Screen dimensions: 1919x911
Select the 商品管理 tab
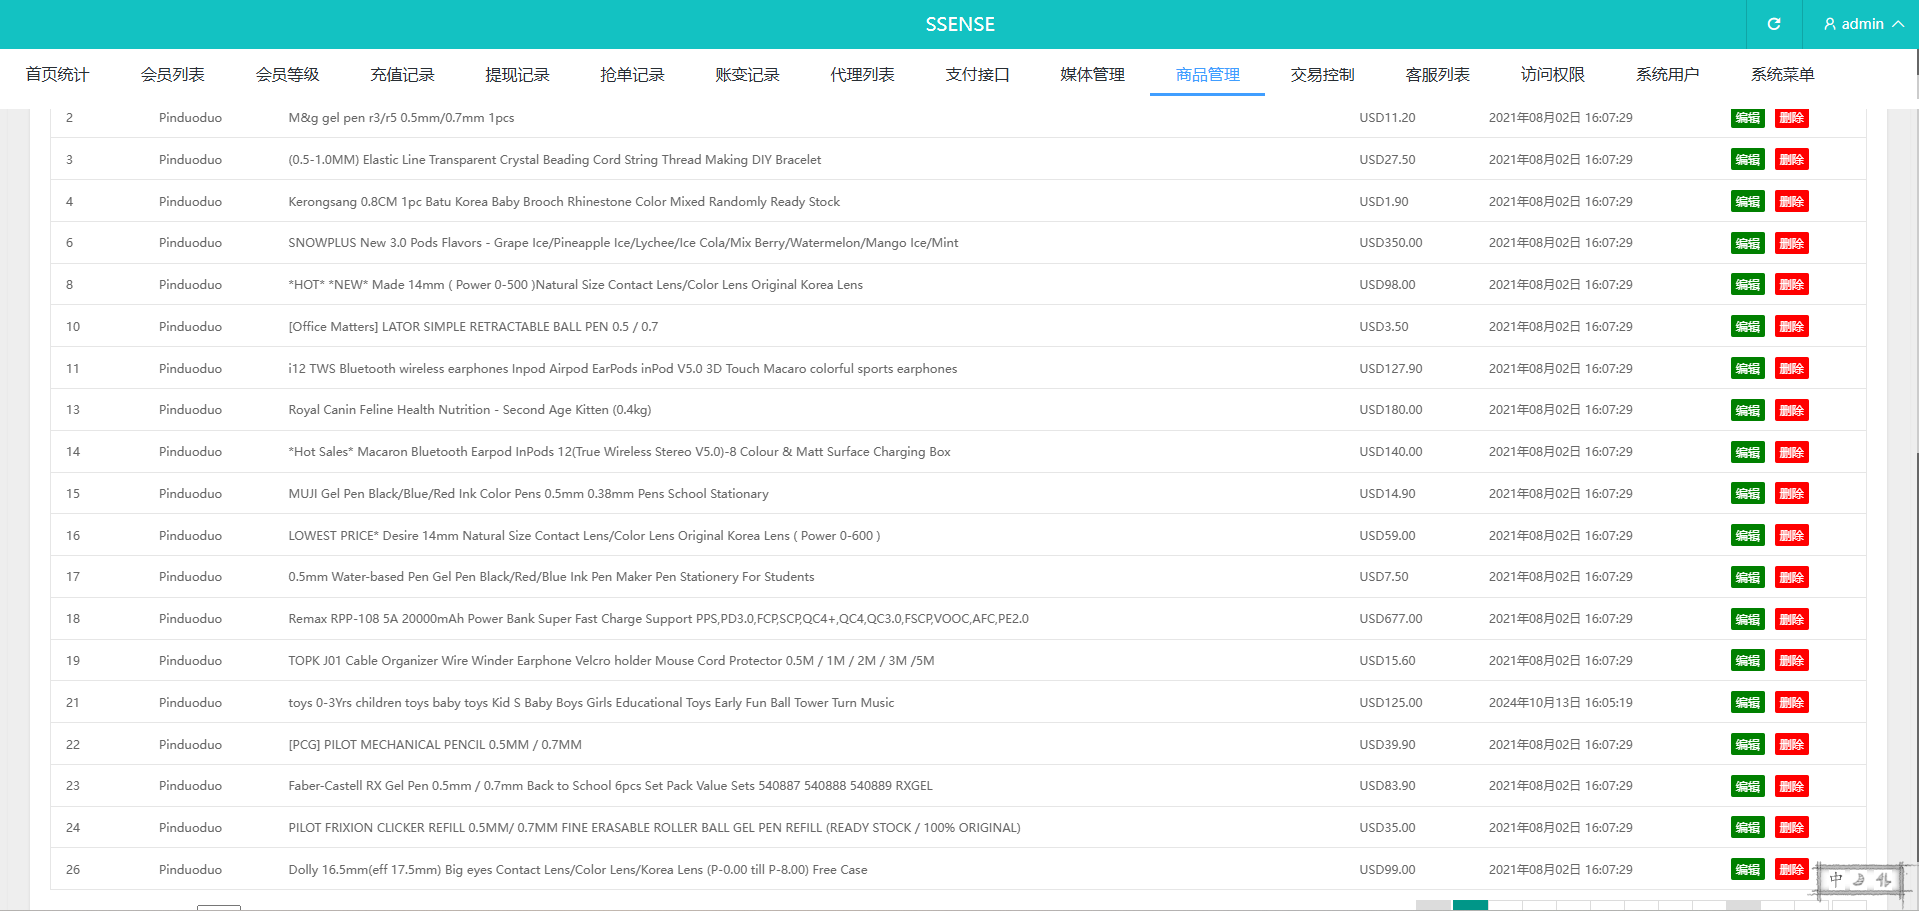(x=1207, y=74)
